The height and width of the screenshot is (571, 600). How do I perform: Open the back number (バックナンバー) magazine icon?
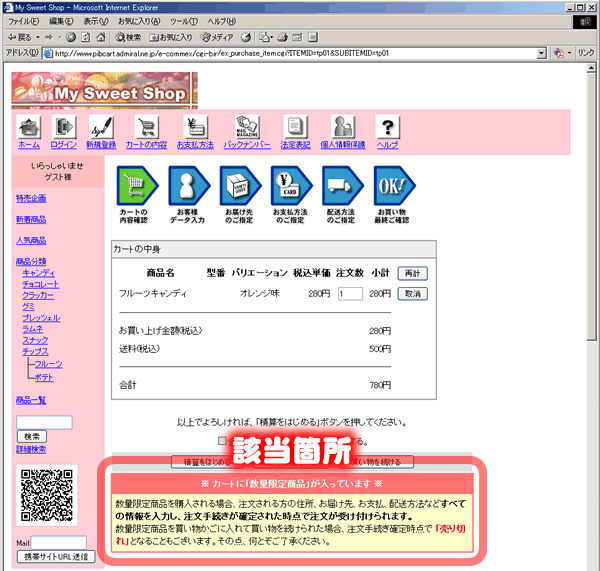coord(247,127)
